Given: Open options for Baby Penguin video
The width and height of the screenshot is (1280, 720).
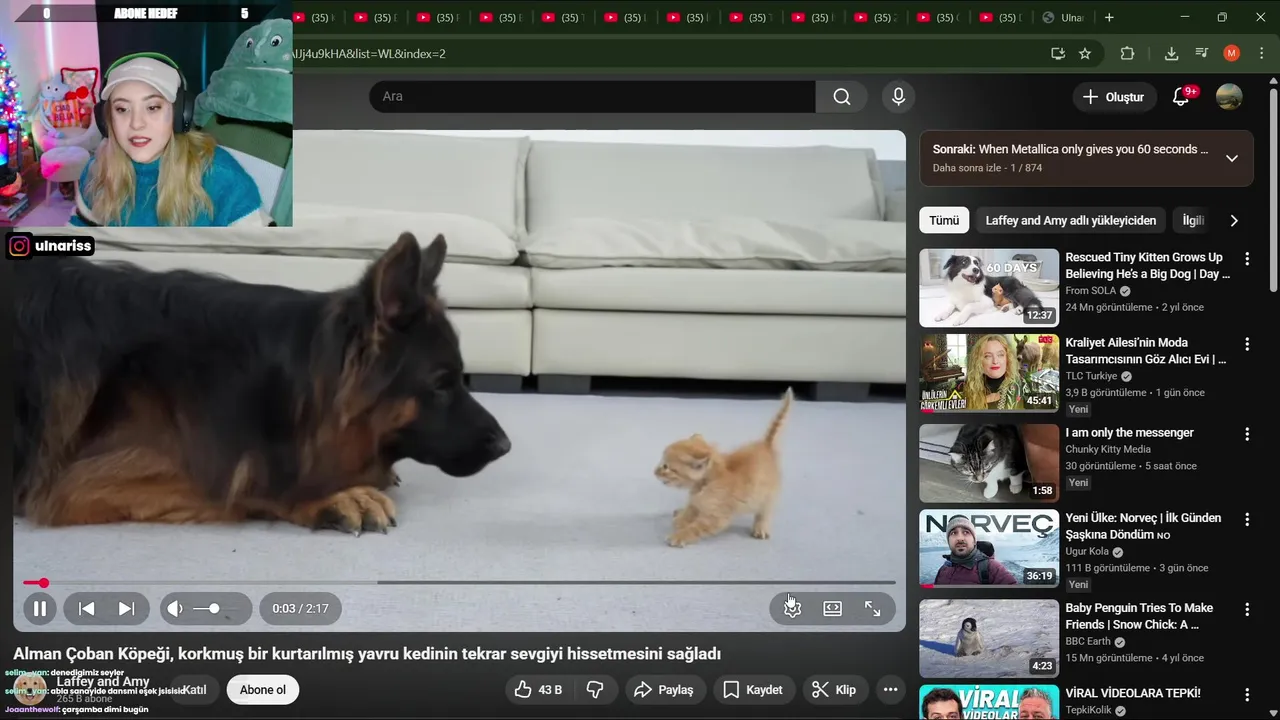Looking at the screenshot, I should [1246, 609].
